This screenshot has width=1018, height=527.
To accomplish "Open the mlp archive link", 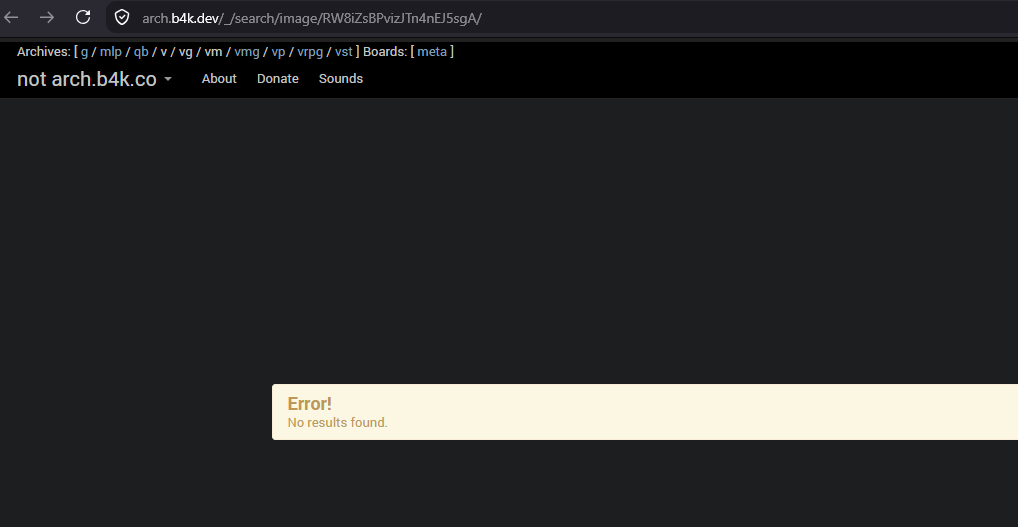I will tap(110, 52).
